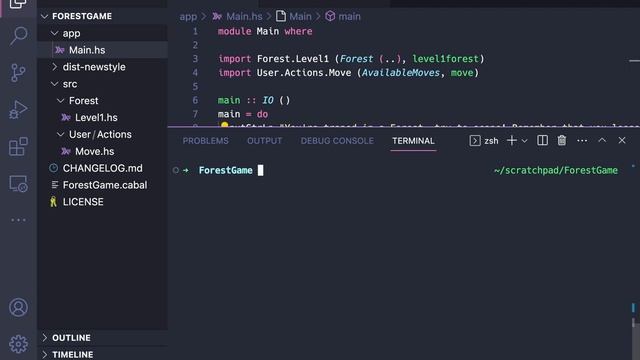
Task: Switch to the OUTPUT tab
Action: [x=264, y=141]
